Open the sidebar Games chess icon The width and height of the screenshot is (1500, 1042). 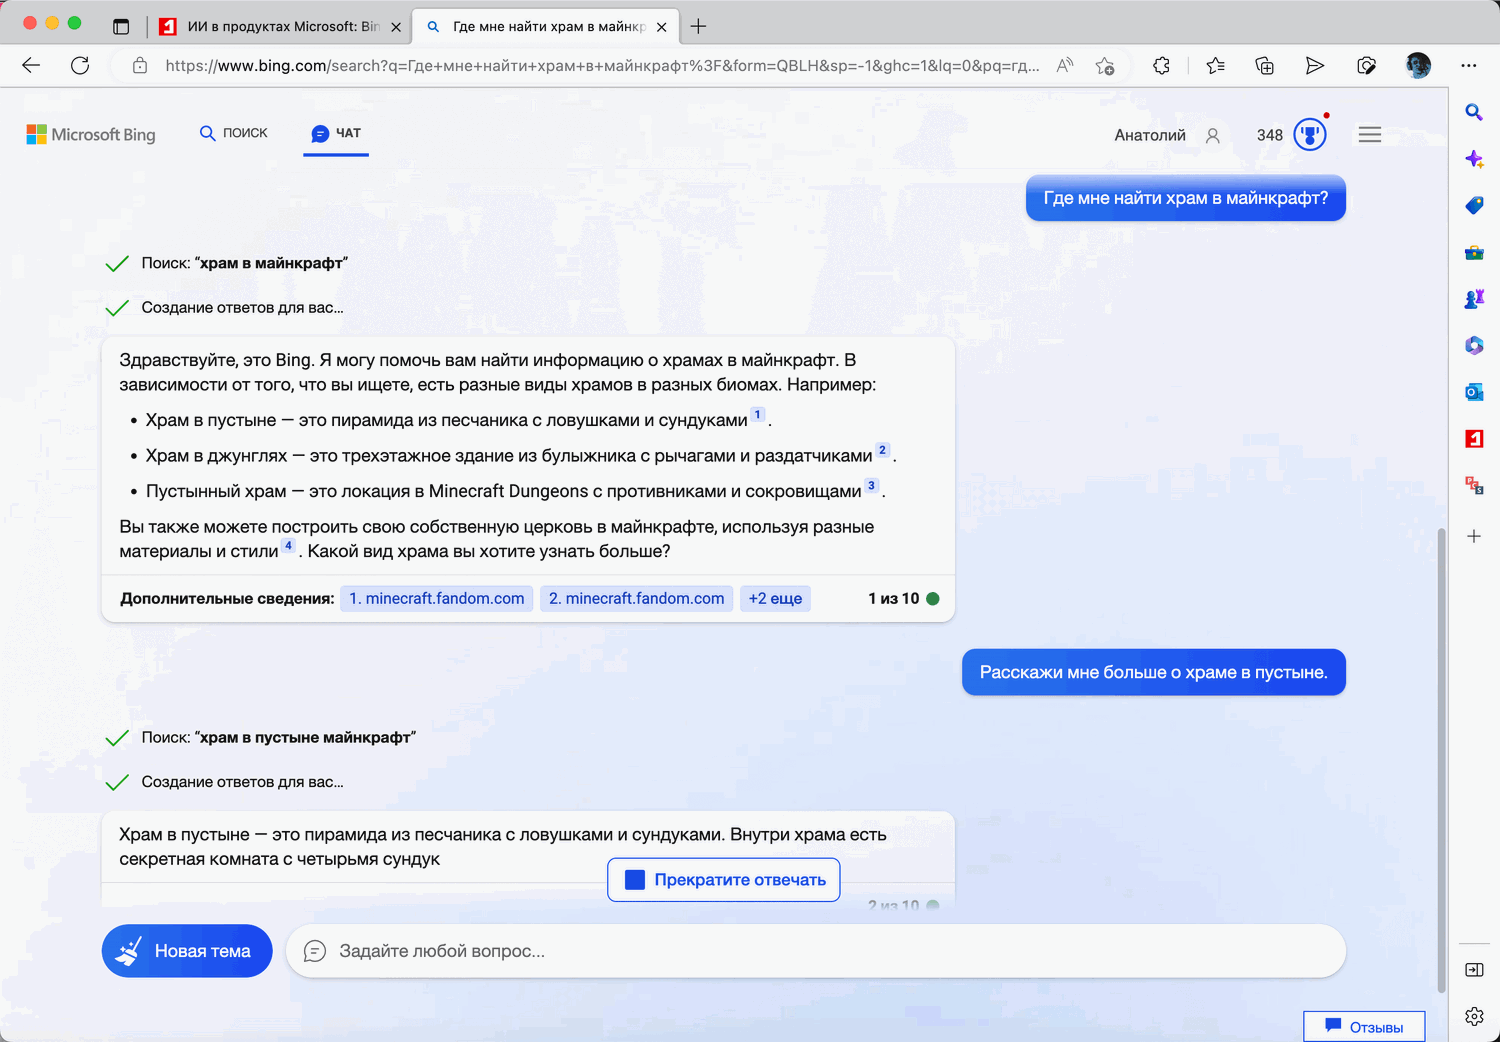click(x=1474, y=298)
